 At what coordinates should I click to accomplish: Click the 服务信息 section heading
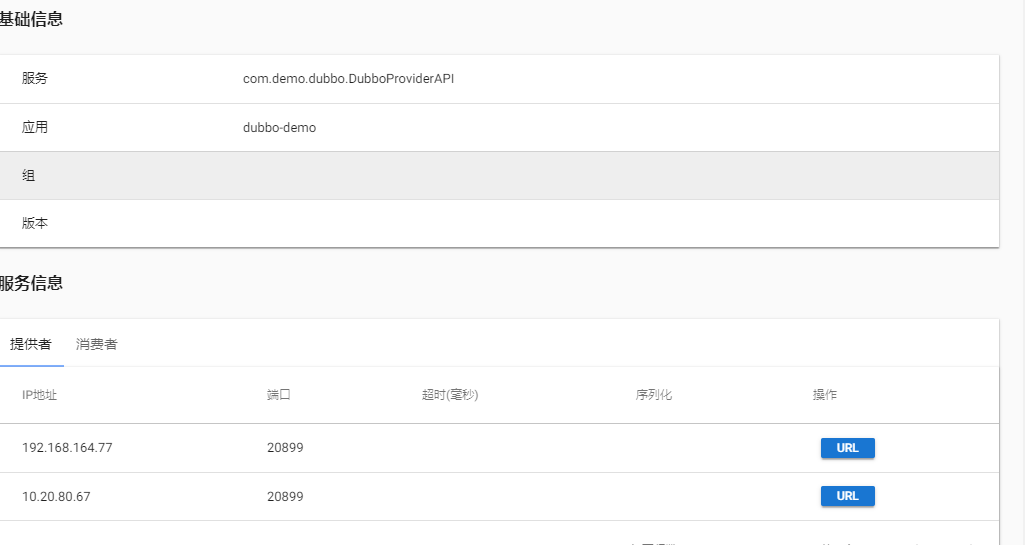pos(32,283)
